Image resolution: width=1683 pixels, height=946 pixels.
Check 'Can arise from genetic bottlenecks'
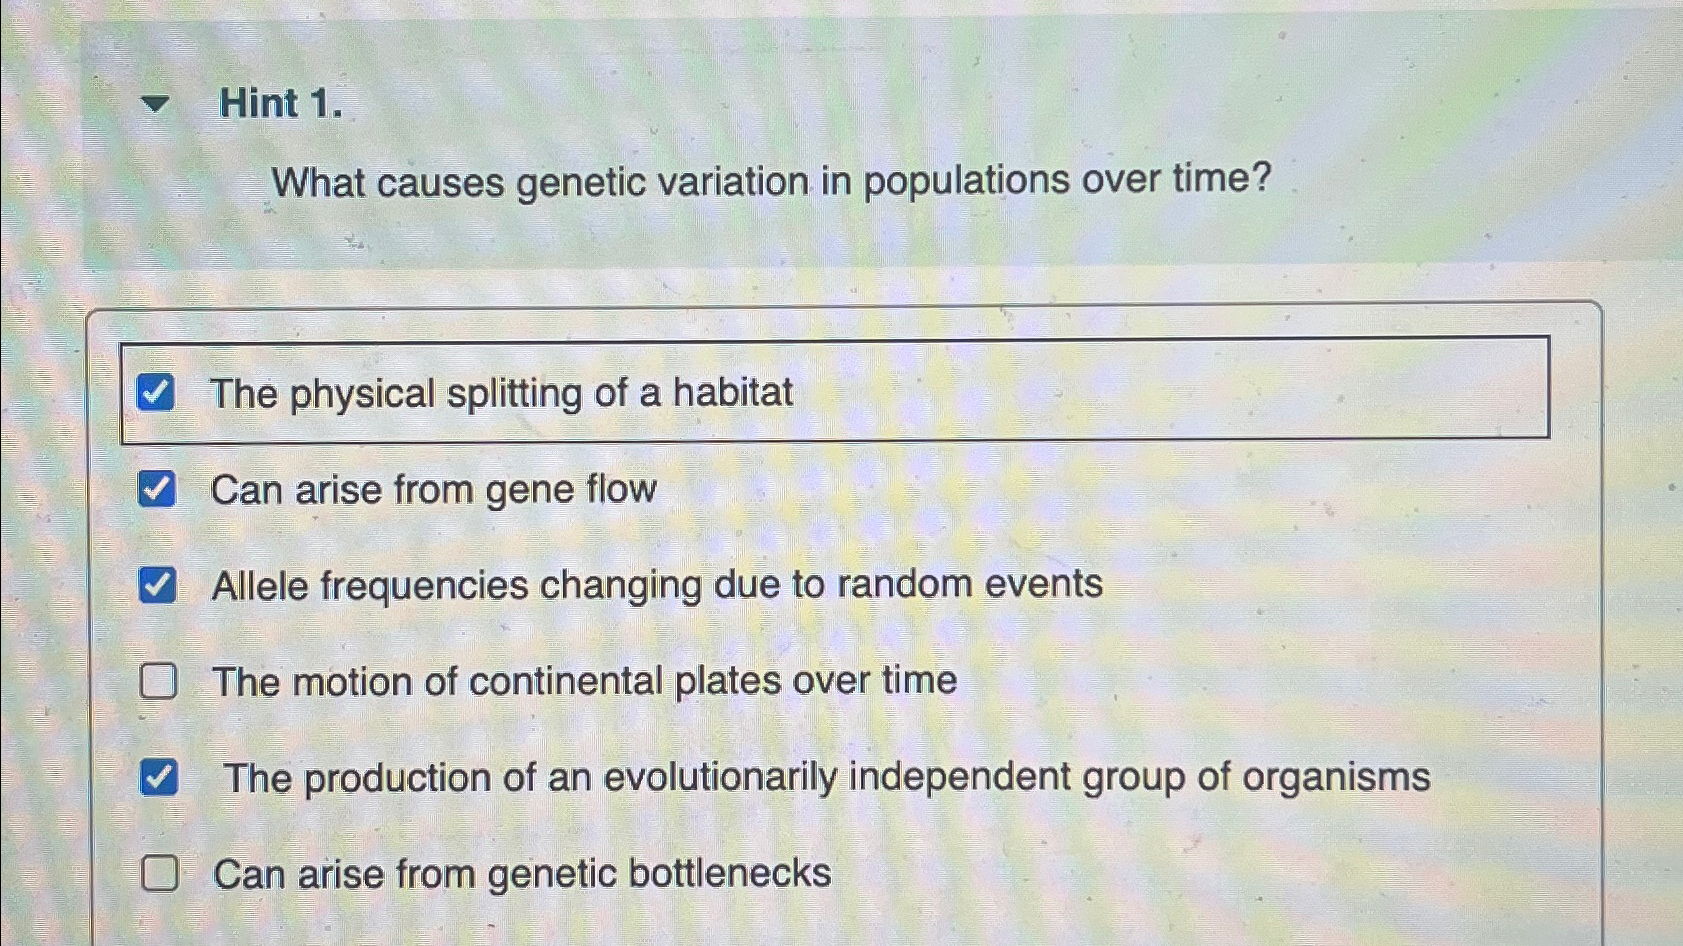tap(159, 874)
